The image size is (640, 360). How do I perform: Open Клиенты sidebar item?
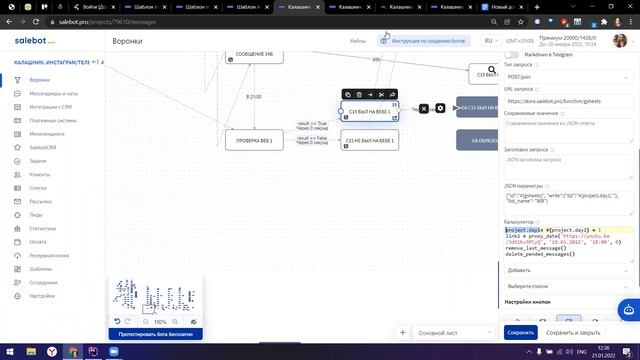[40, 174]
